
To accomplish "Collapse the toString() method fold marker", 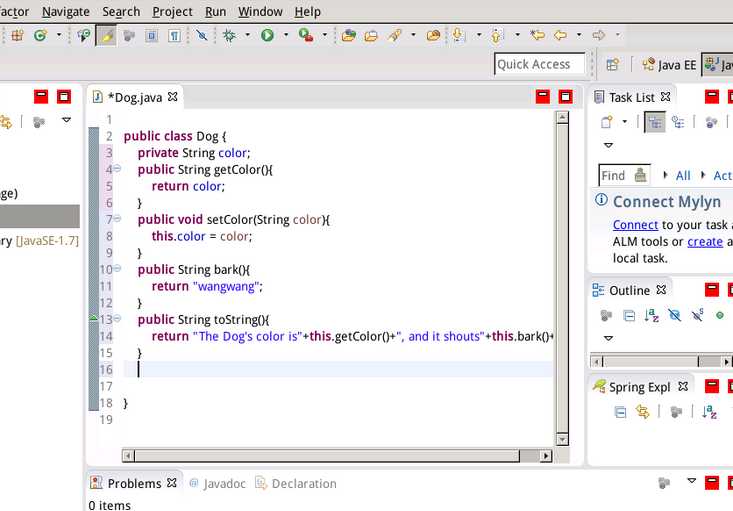I will tap(117, 318).
